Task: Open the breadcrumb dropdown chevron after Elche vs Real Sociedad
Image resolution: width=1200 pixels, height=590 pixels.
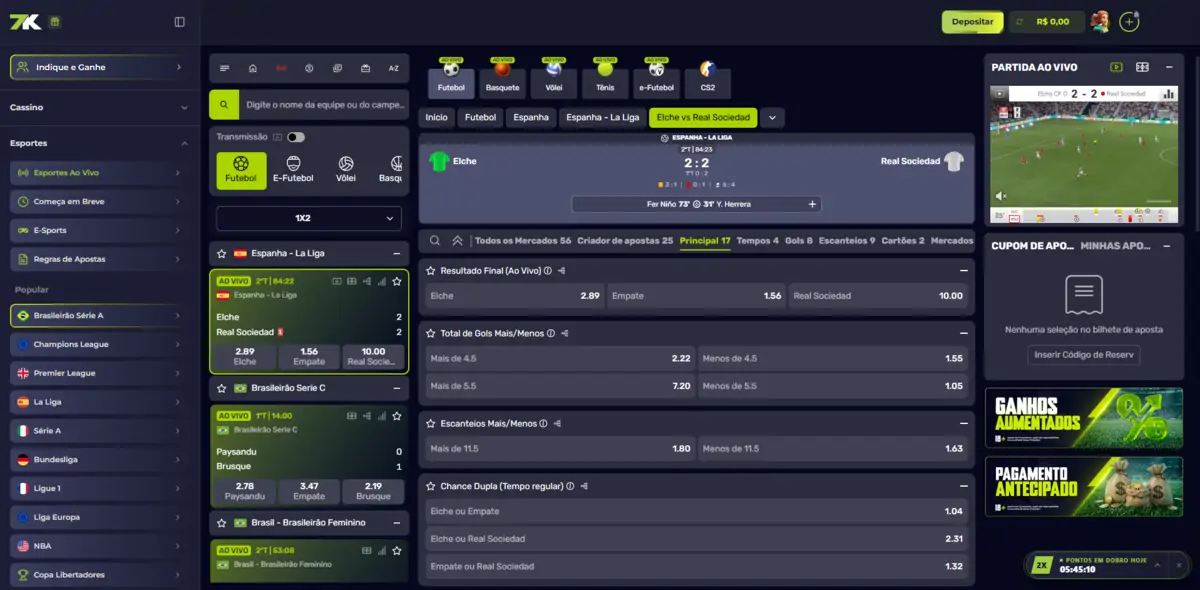Action: [771, 117]
